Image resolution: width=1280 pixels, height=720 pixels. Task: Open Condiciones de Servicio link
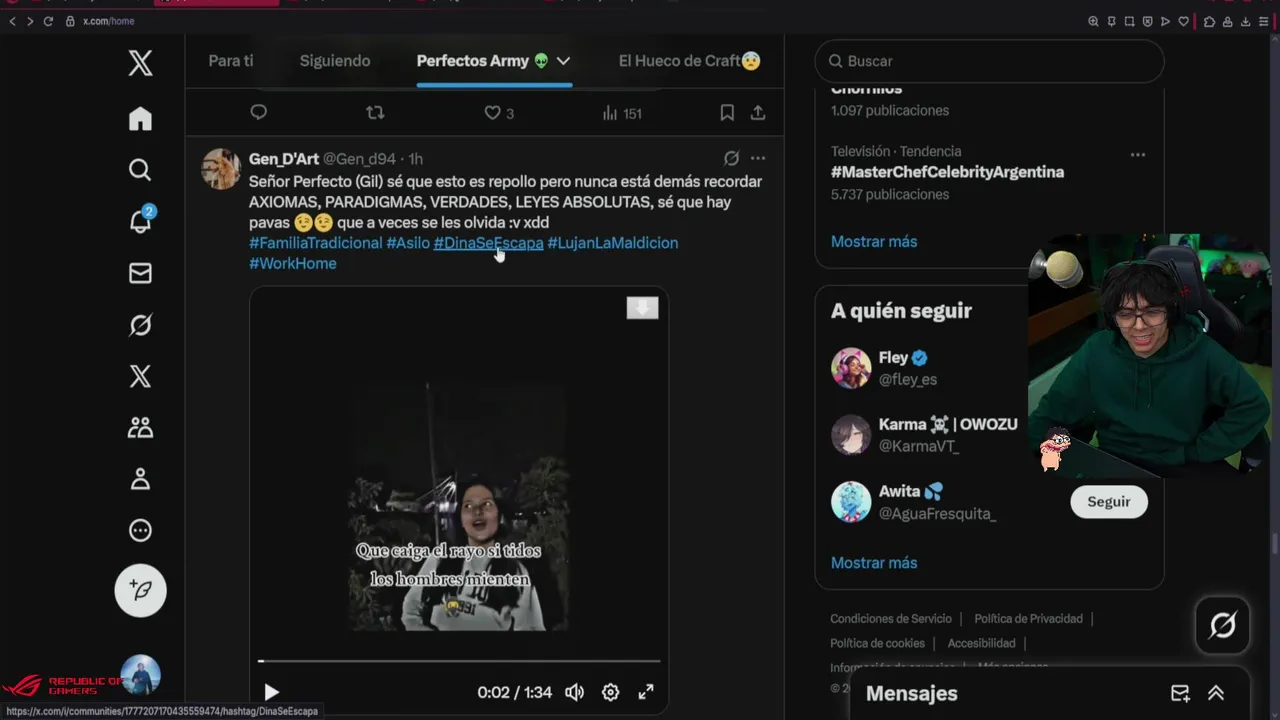(891, 619)
